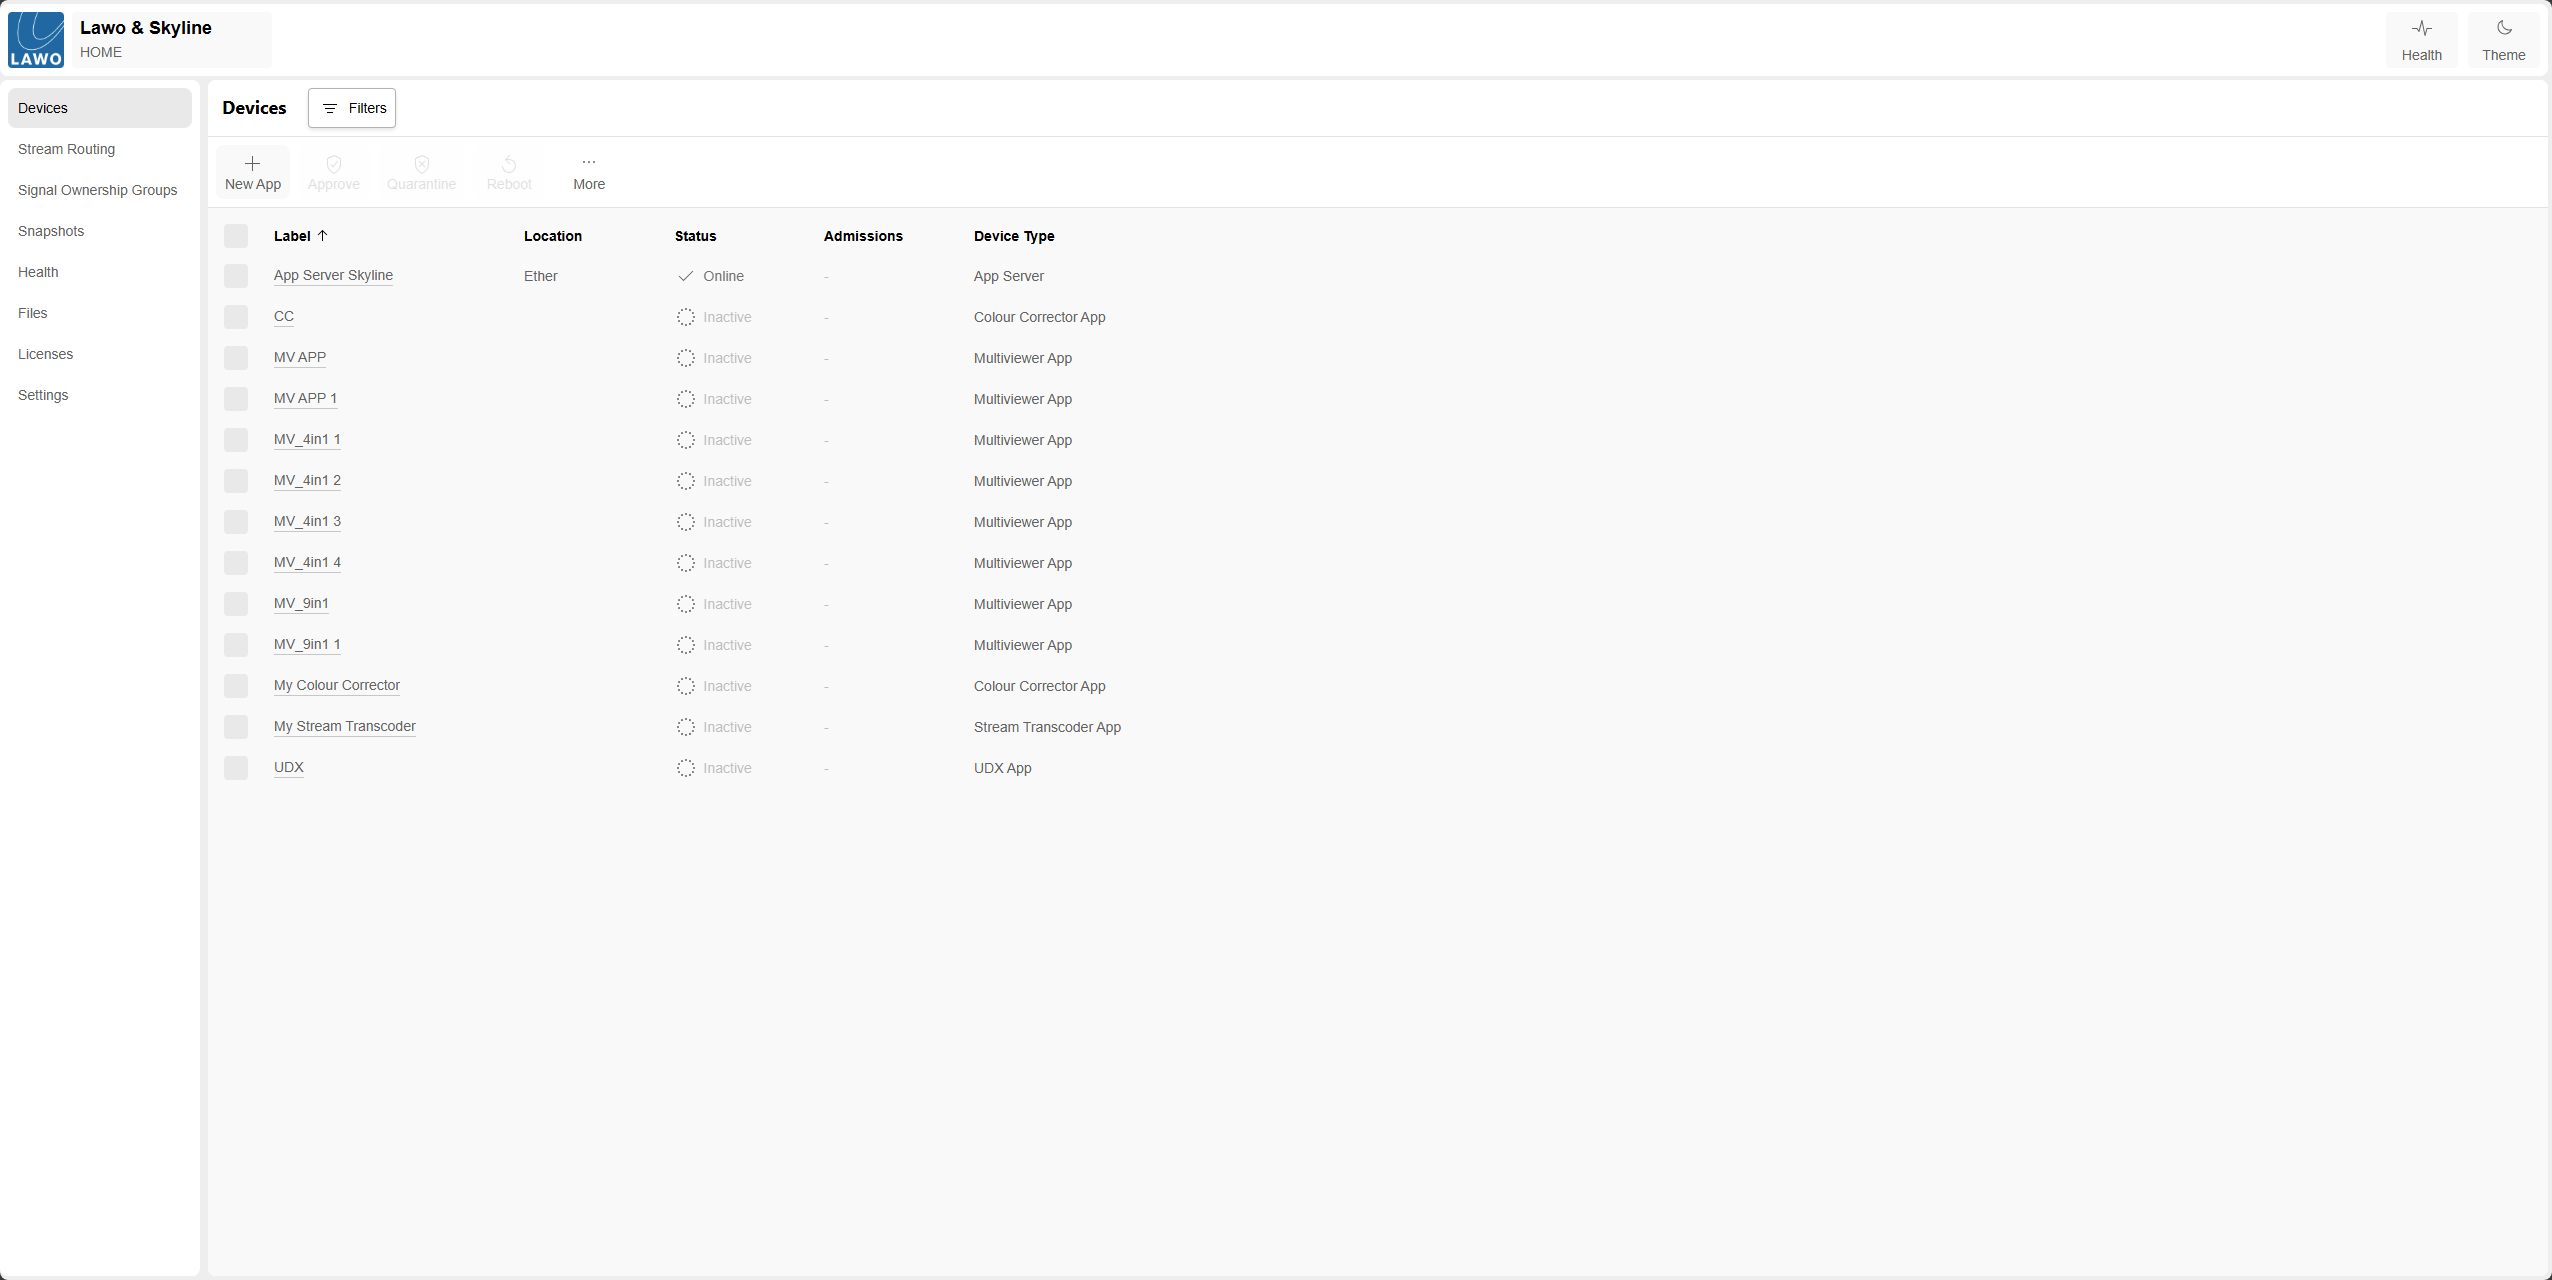
Task: Click the Quarantine shield icon
Action: tap(422, 164)
